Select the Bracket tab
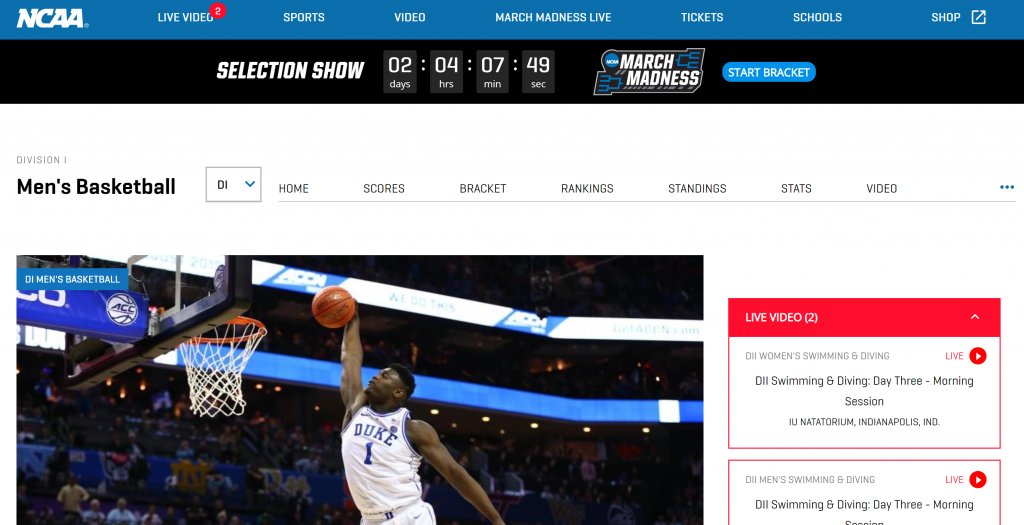Image resolution: width=1024 pixels, height=525 pixels. 483,189
